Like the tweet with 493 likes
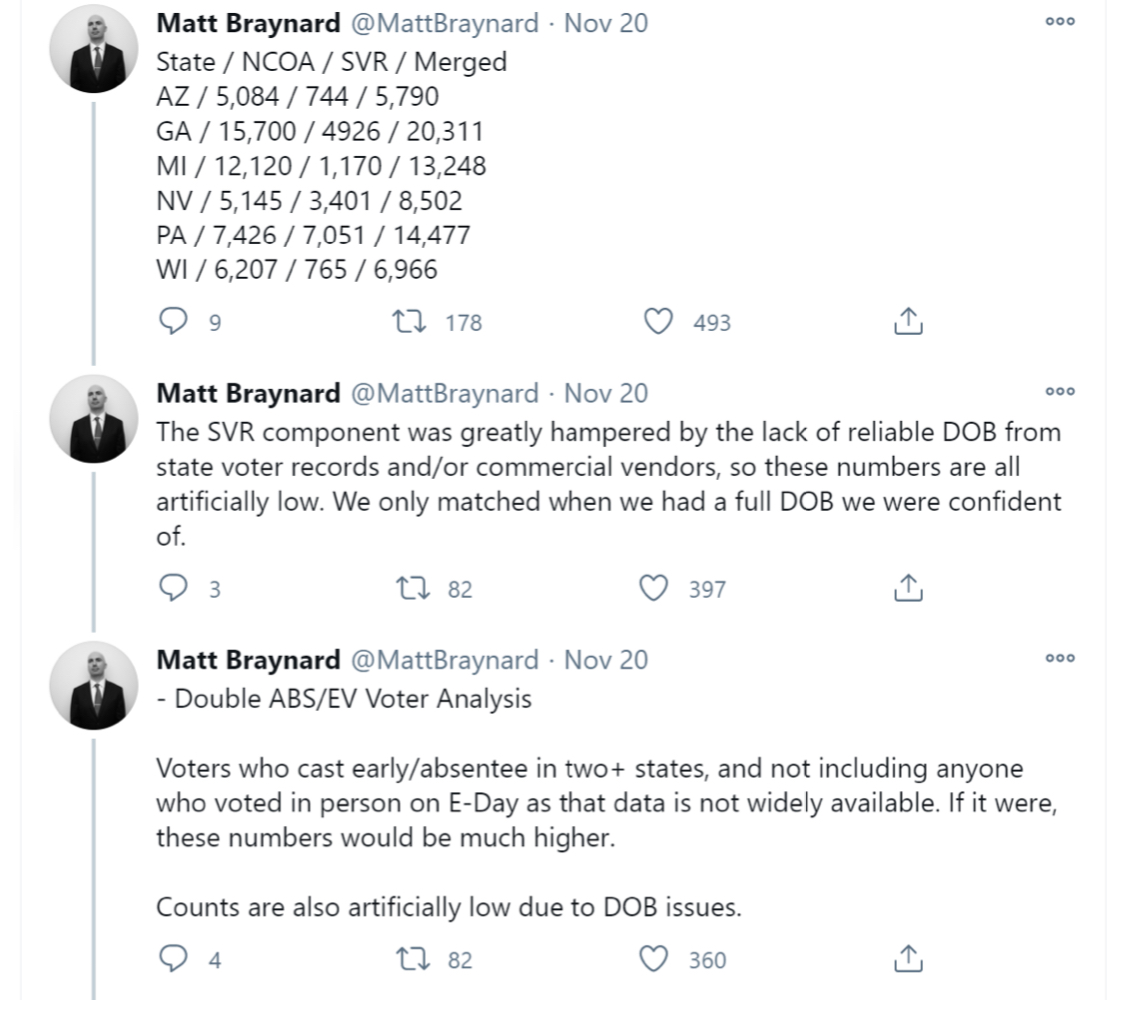This screenshot has height=1012, width=1123. tap(657, 321)
